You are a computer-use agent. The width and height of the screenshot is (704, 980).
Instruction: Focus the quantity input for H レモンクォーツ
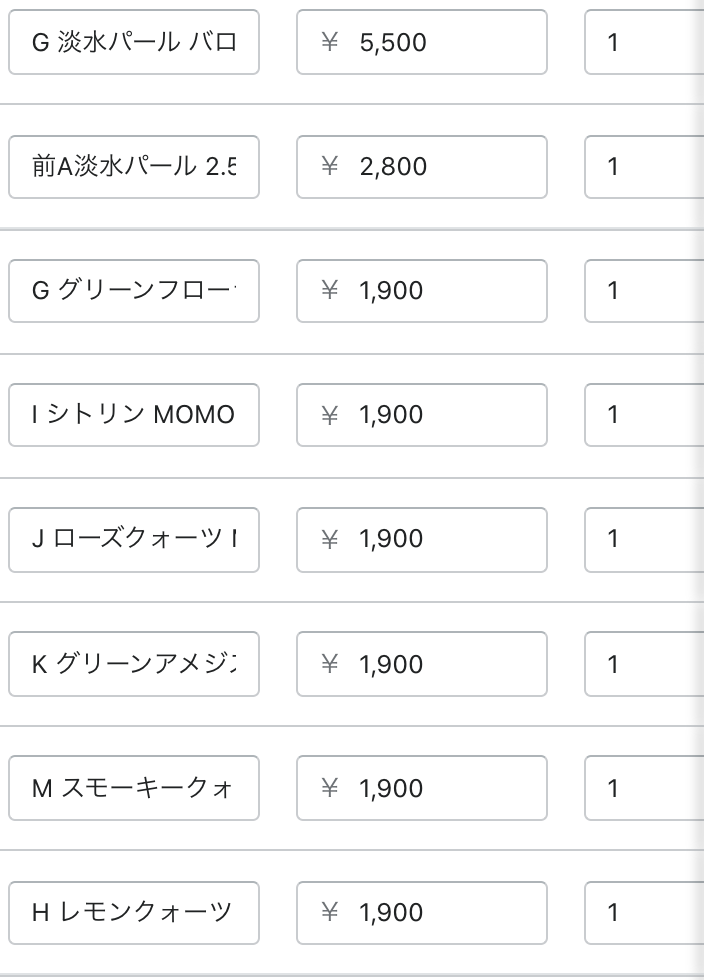(644, 912)
